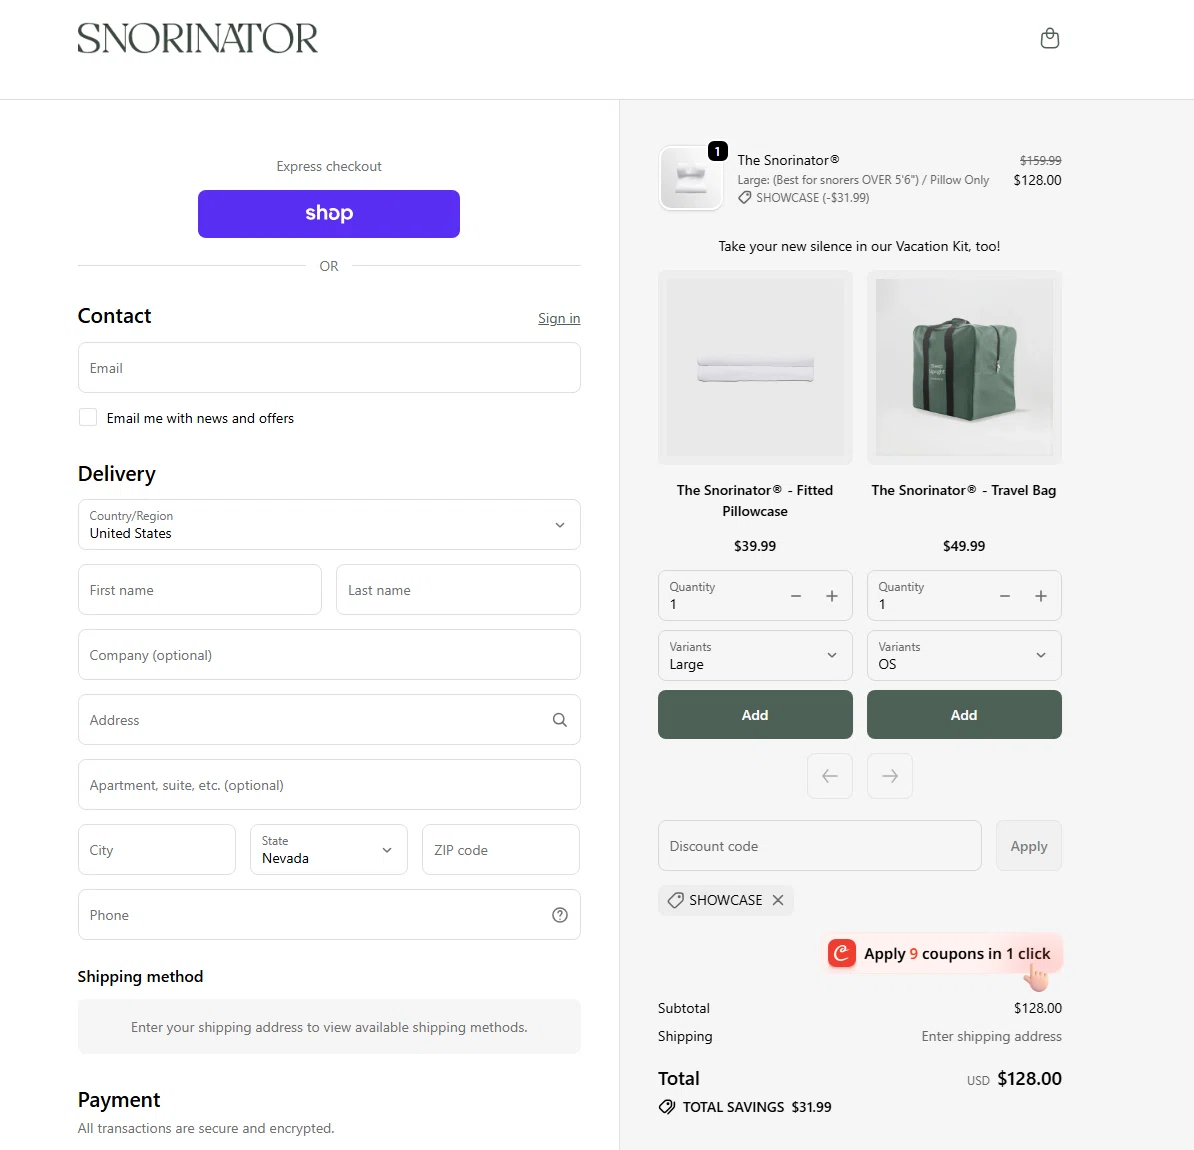Open the Travel Bag product image
Screen dimensions: 1194x1150
click(x=964, y=367)
